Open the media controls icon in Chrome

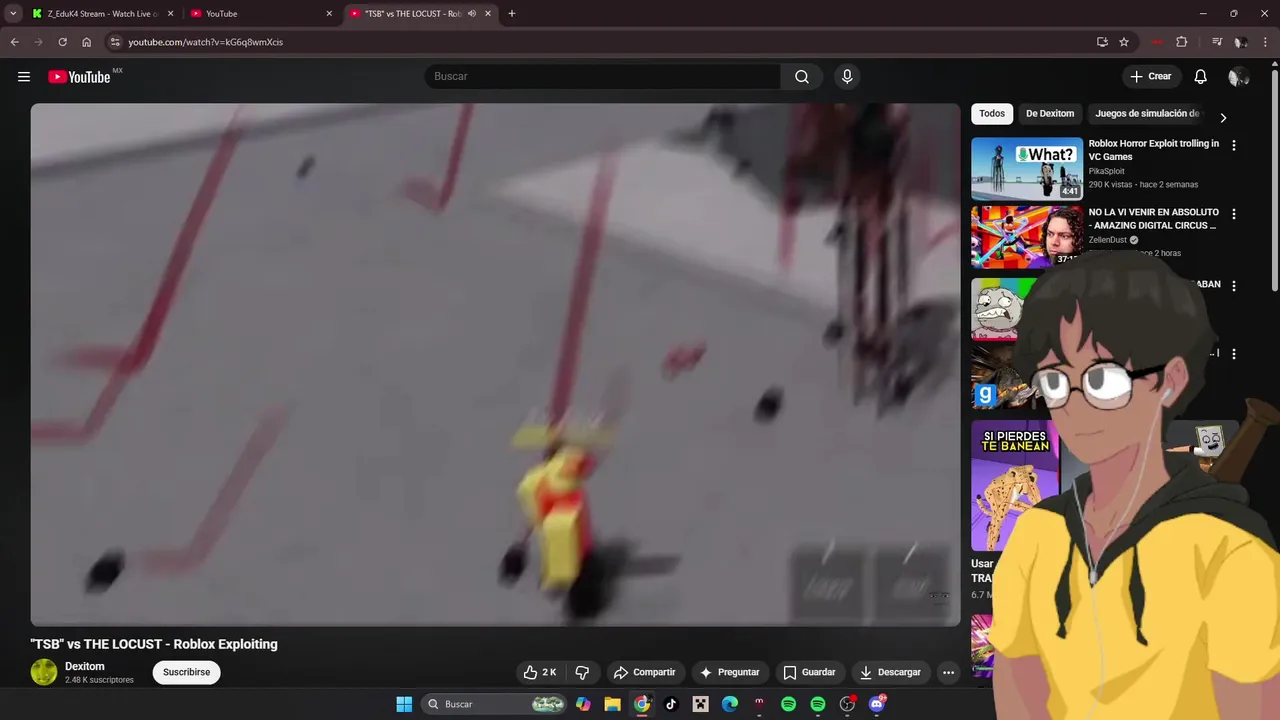pyautogui.click(x=1217, y=42)
